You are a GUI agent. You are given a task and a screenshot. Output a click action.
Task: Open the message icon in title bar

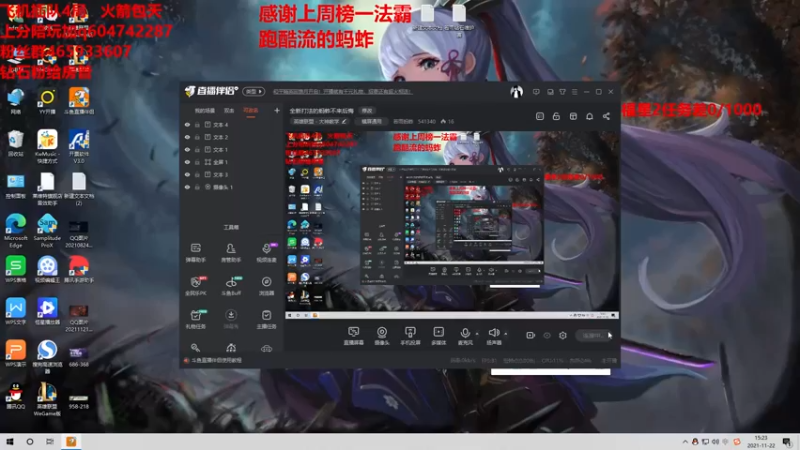[536, 92]
